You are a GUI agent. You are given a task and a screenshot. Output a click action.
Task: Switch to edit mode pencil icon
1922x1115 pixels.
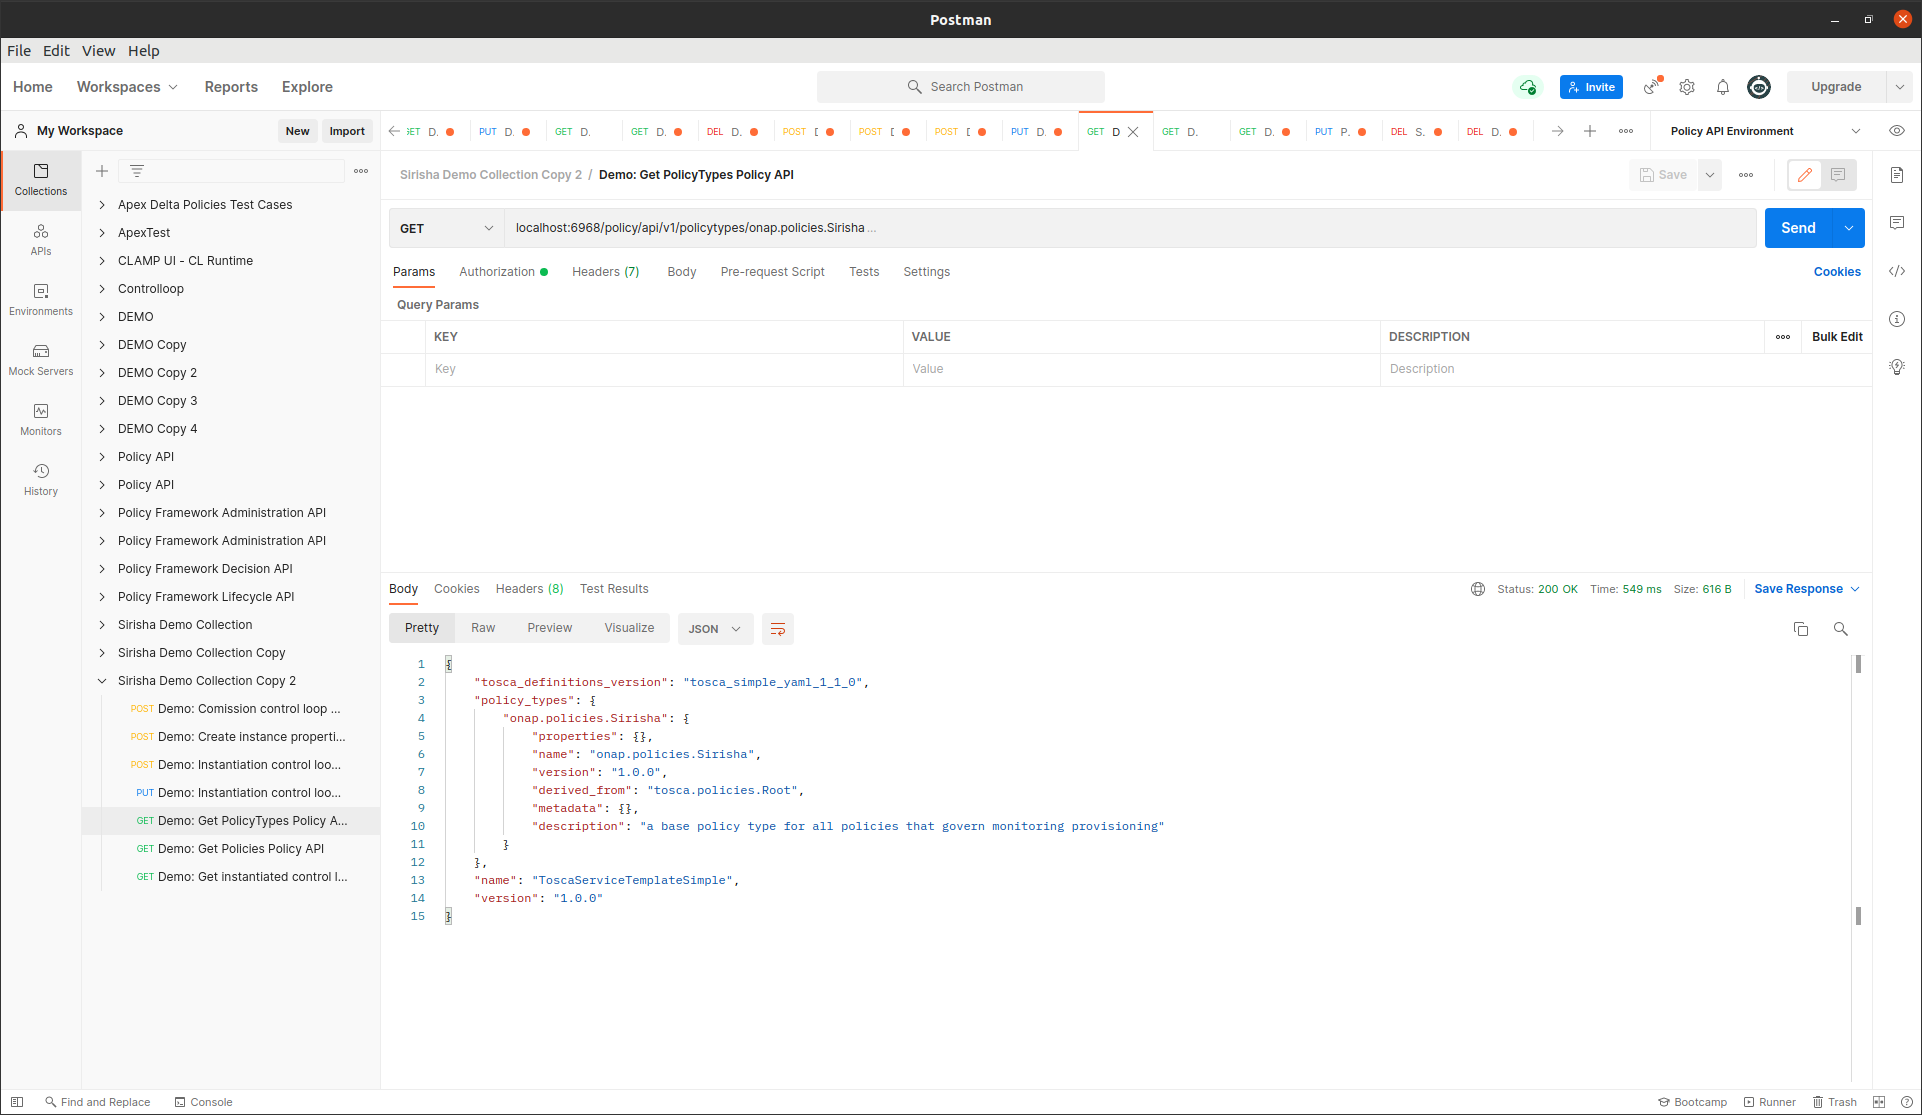tap(1805, 175)
